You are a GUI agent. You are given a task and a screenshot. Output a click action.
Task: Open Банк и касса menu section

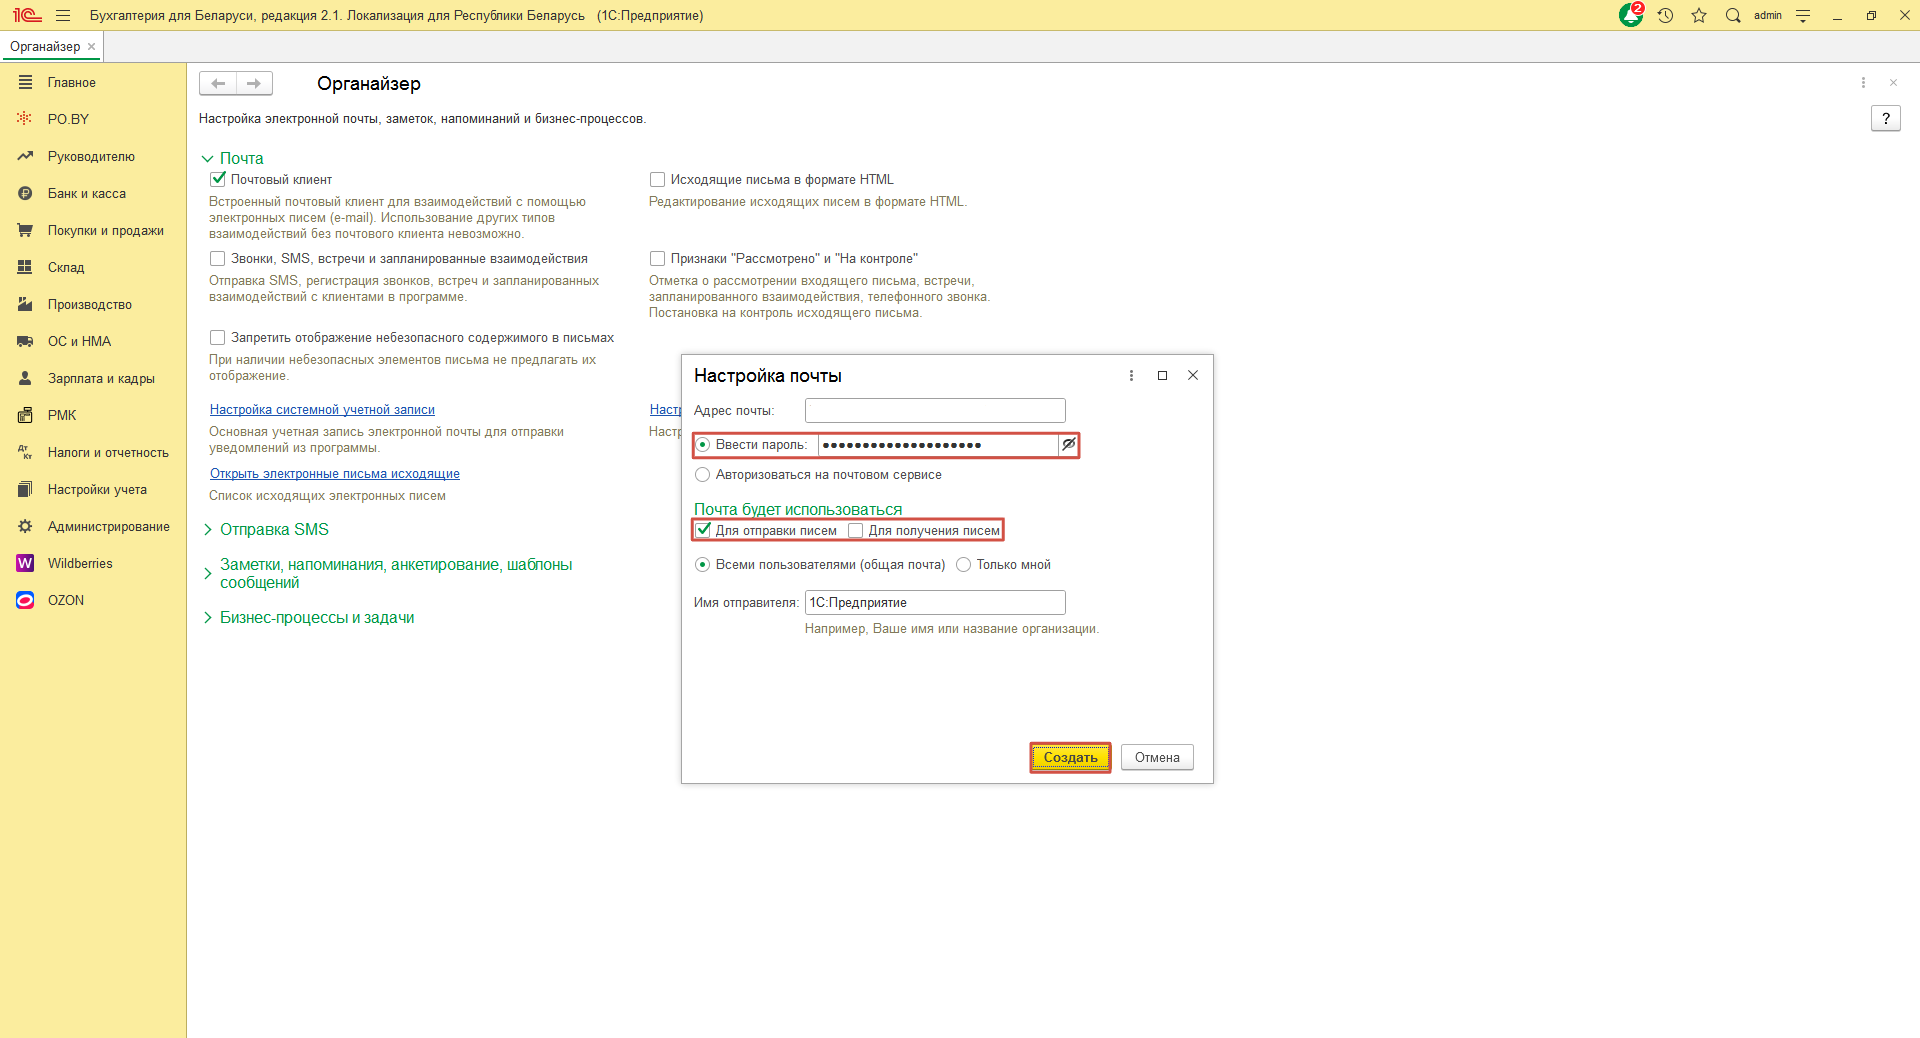87,194
